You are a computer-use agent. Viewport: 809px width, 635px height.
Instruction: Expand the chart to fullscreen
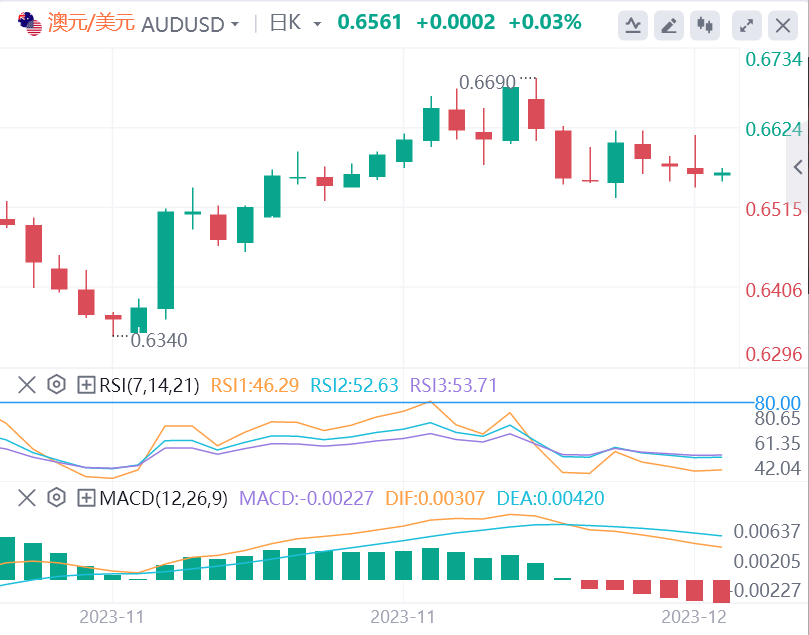[x=747, y=25]
